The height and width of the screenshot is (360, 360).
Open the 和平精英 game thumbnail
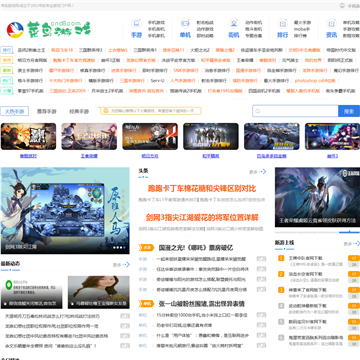(x=211, y=136)
